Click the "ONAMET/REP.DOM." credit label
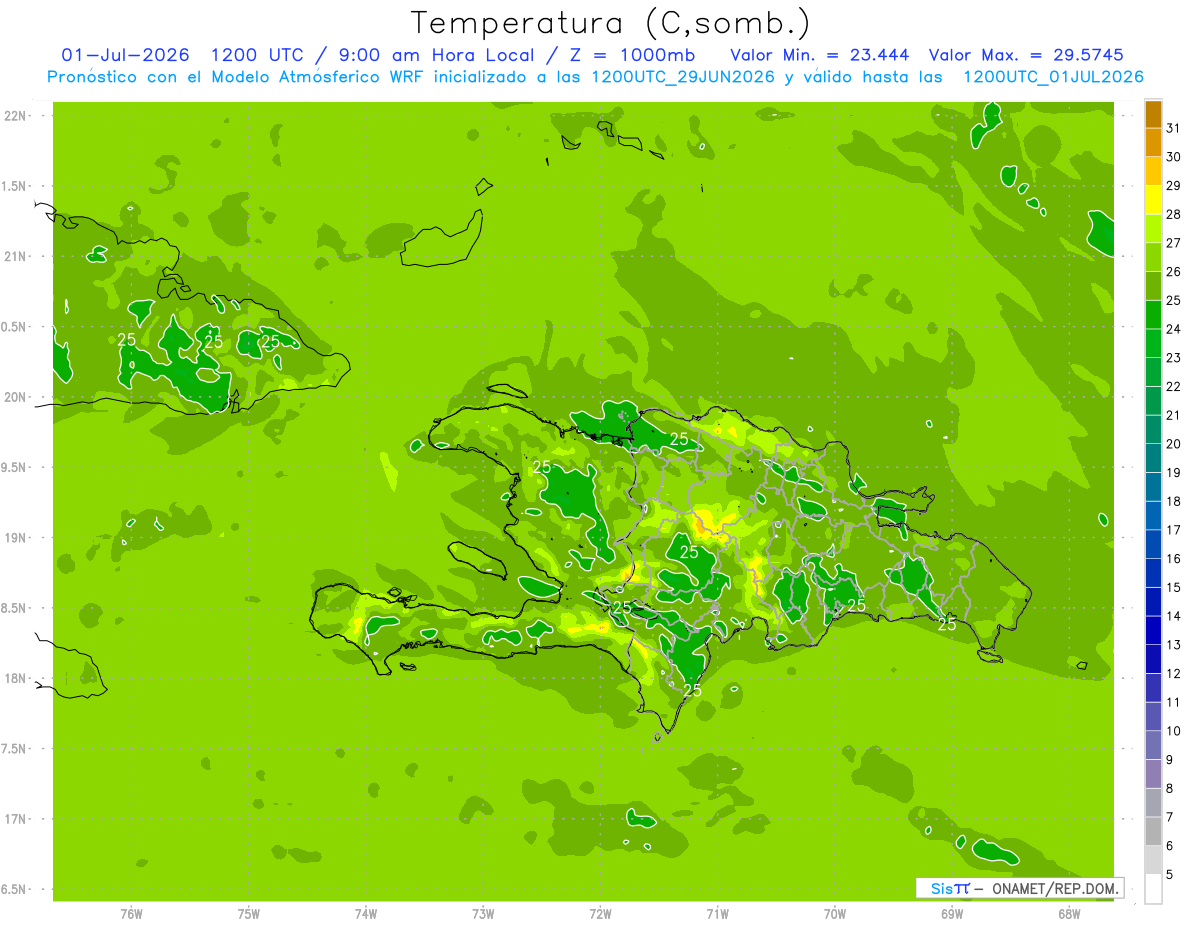 pos(1056,888)
